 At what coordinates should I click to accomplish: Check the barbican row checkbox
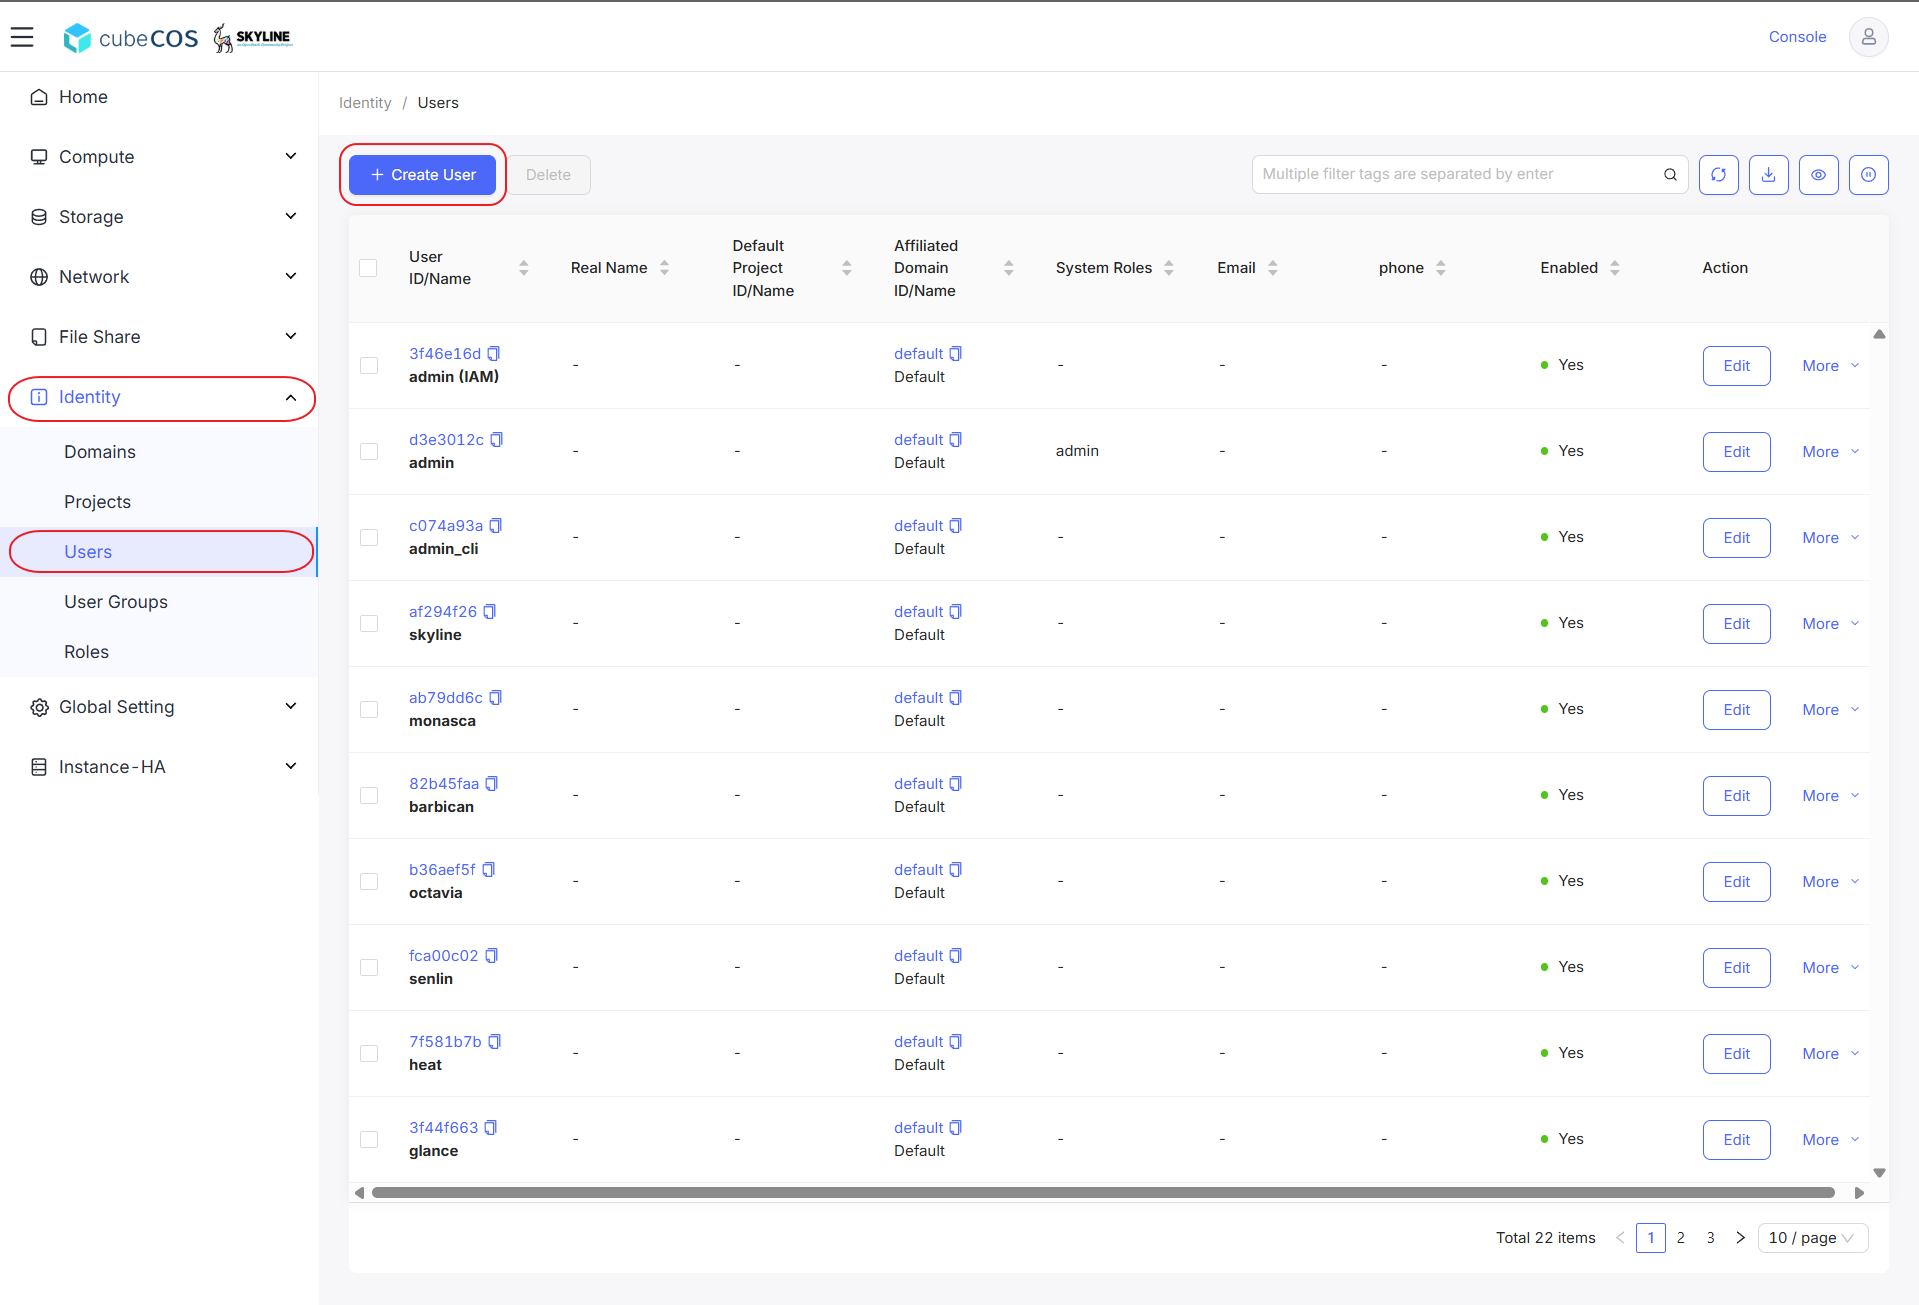point(369,795)
